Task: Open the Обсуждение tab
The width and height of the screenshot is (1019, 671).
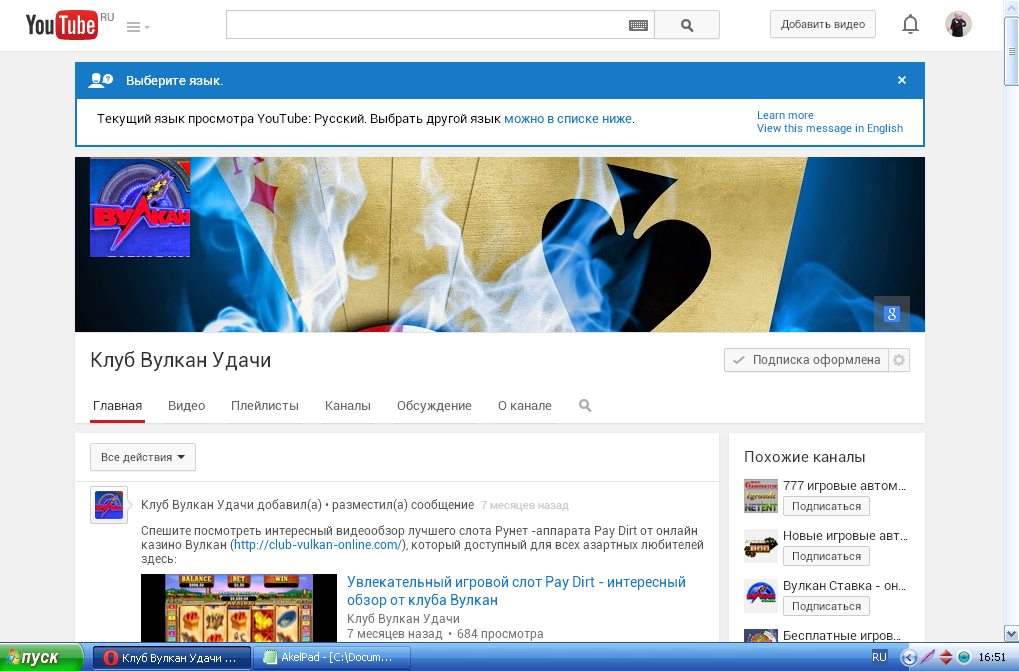Action: 434,406
